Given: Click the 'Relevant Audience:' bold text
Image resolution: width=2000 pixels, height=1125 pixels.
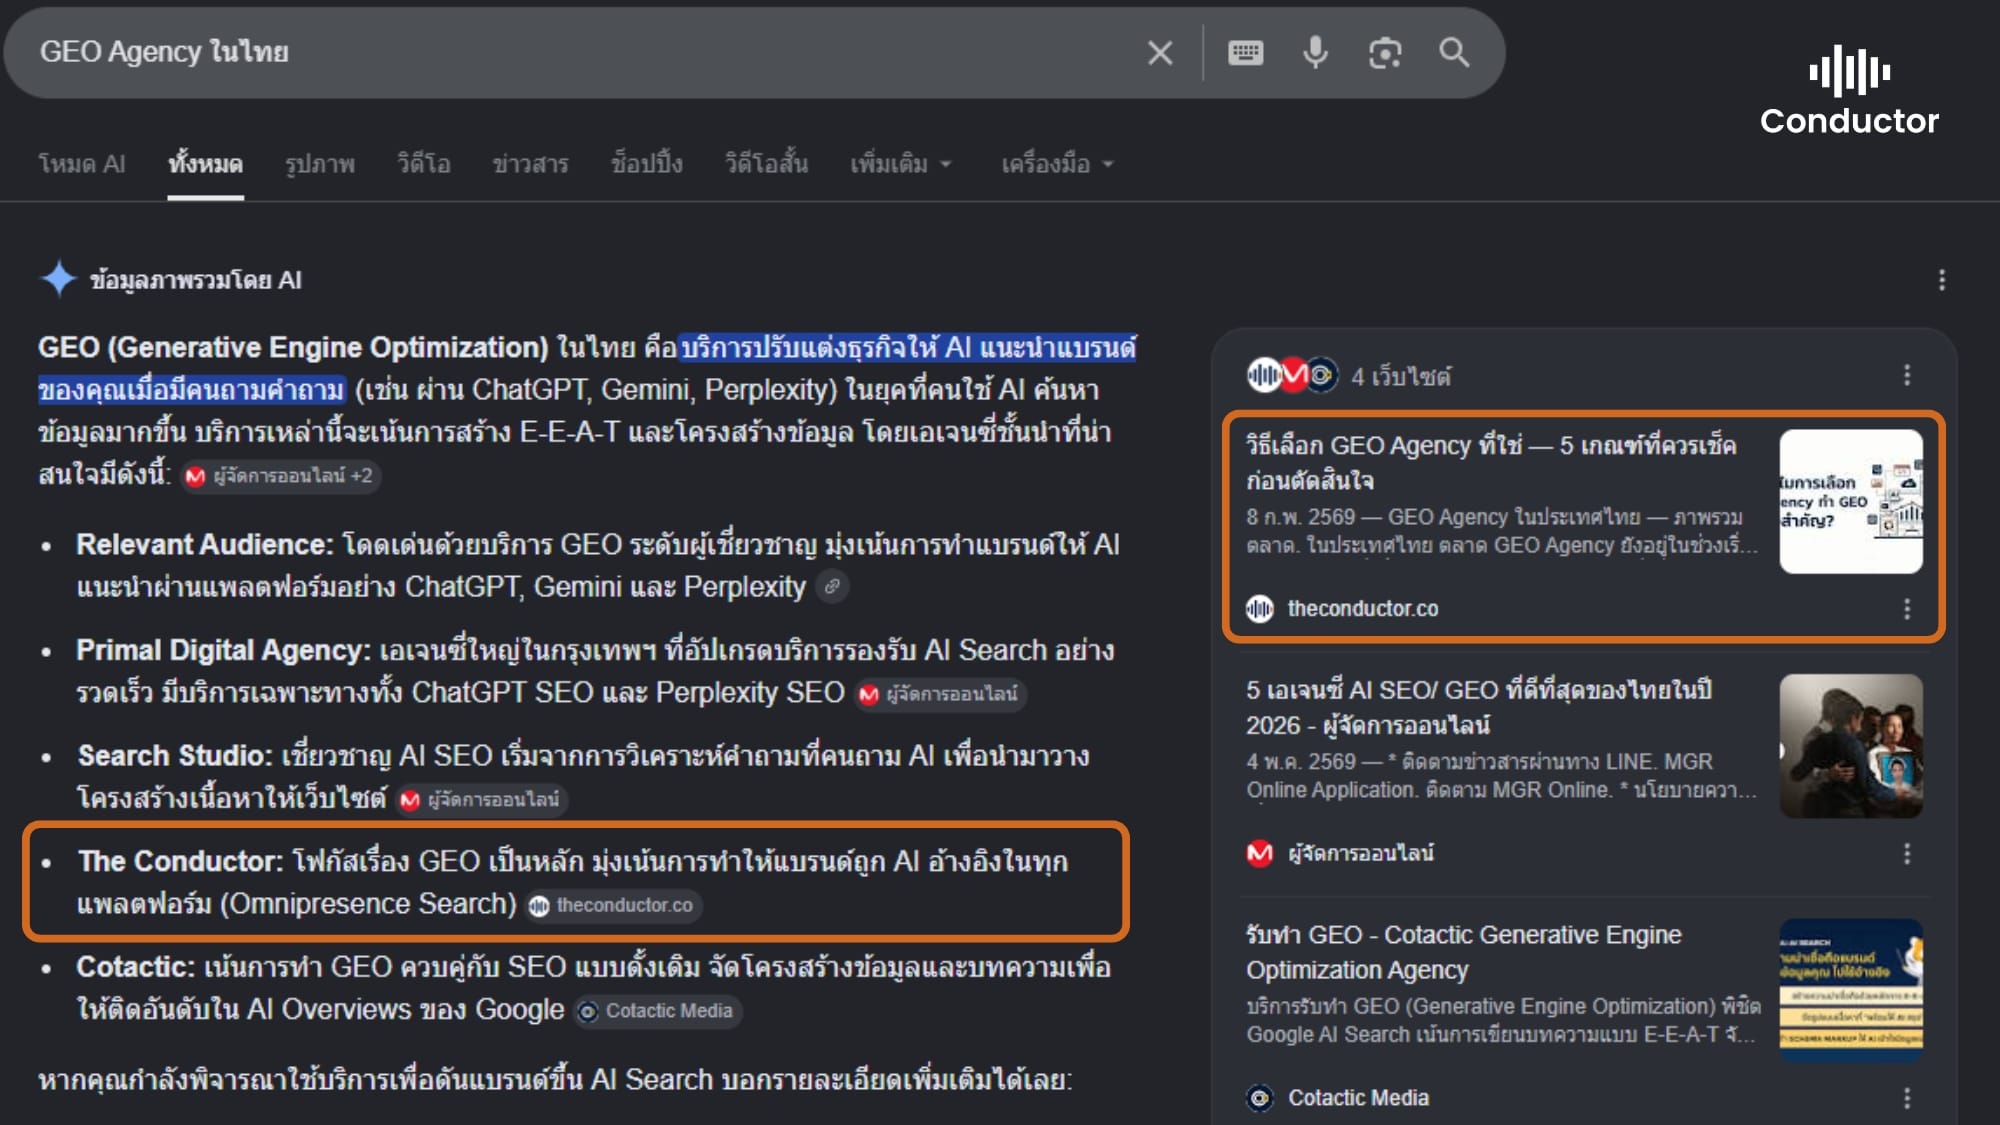Looking at the screenshot, I should [205, 545].
